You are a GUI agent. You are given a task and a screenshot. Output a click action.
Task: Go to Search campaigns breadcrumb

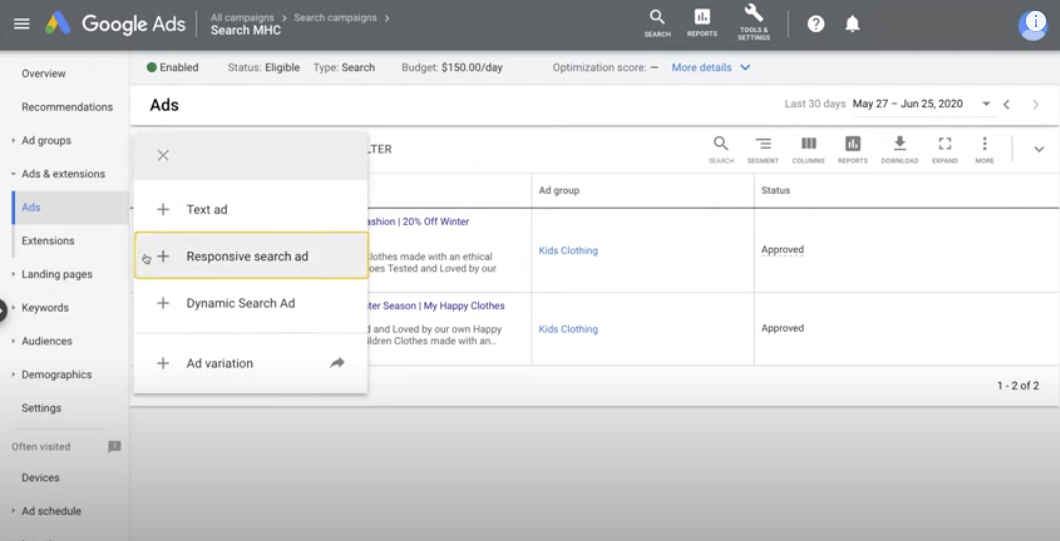pyautogui.click(x=335, y=18)
